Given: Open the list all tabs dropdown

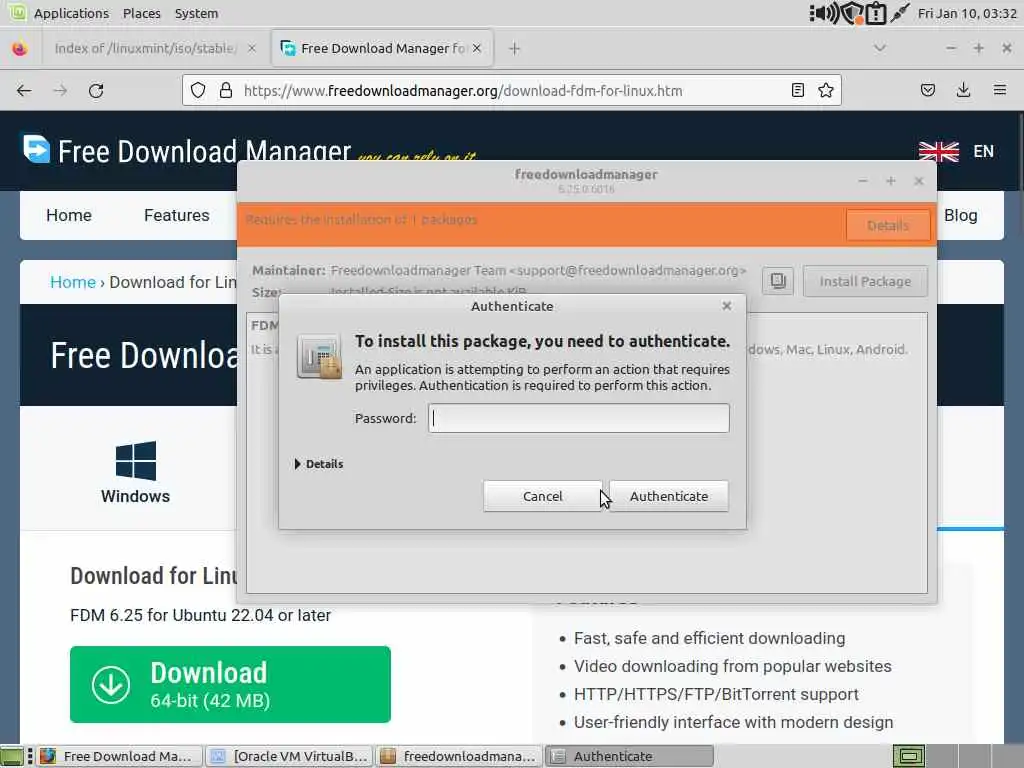Looking at the screenshot, I should tap(880, 48).
